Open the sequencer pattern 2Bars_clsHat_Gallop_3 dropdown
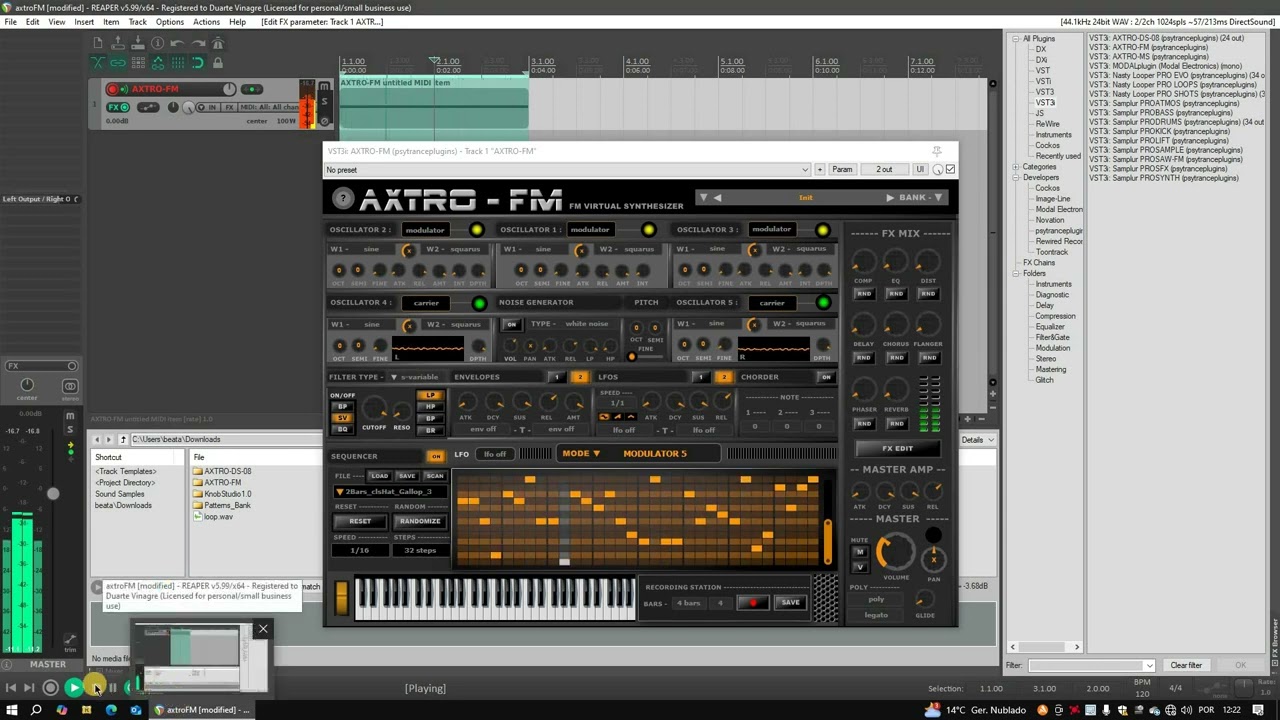The width and height of the screenshot is (1280, 720). pos(390,492)
